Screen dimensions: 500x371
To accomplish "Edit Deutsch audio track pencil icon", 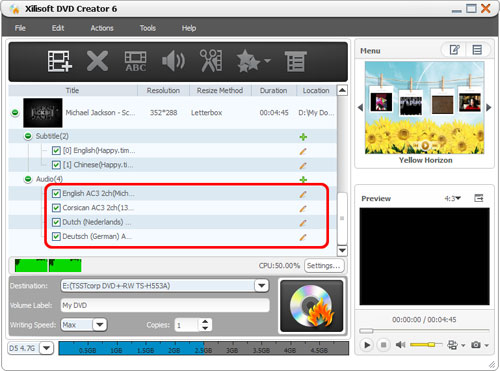I will (x=303, y=237).
